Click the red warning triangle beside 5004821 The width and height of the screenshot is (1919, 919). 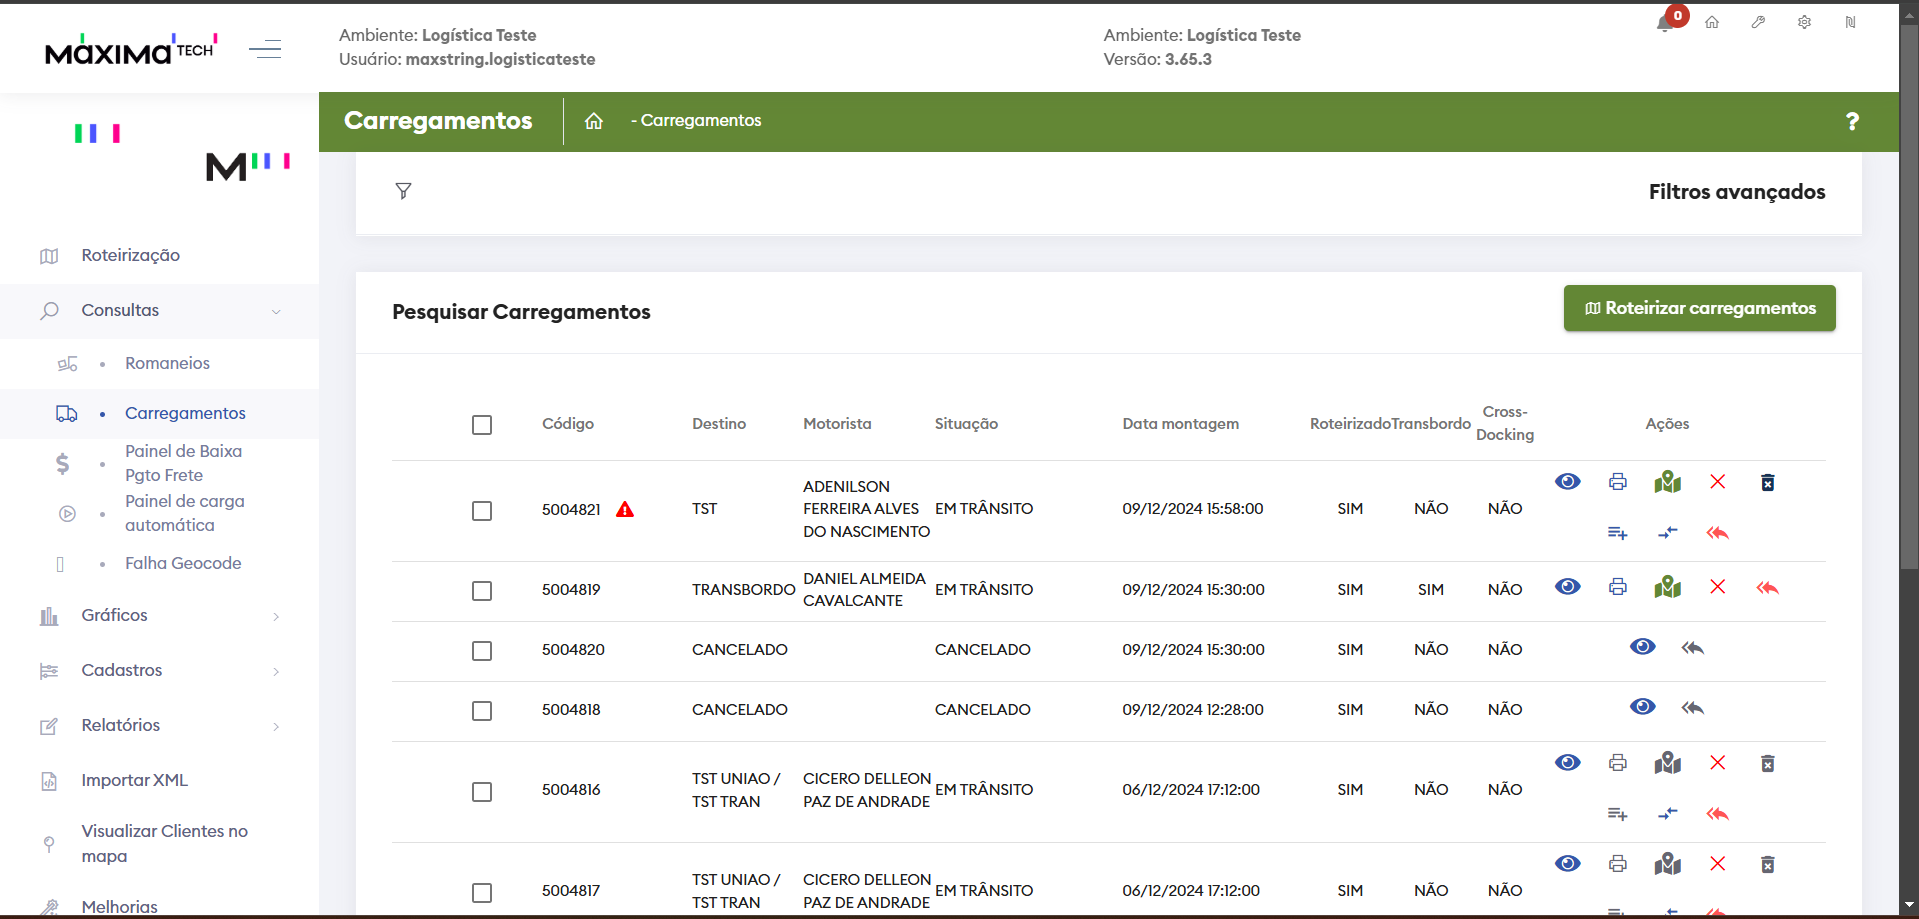625,510
